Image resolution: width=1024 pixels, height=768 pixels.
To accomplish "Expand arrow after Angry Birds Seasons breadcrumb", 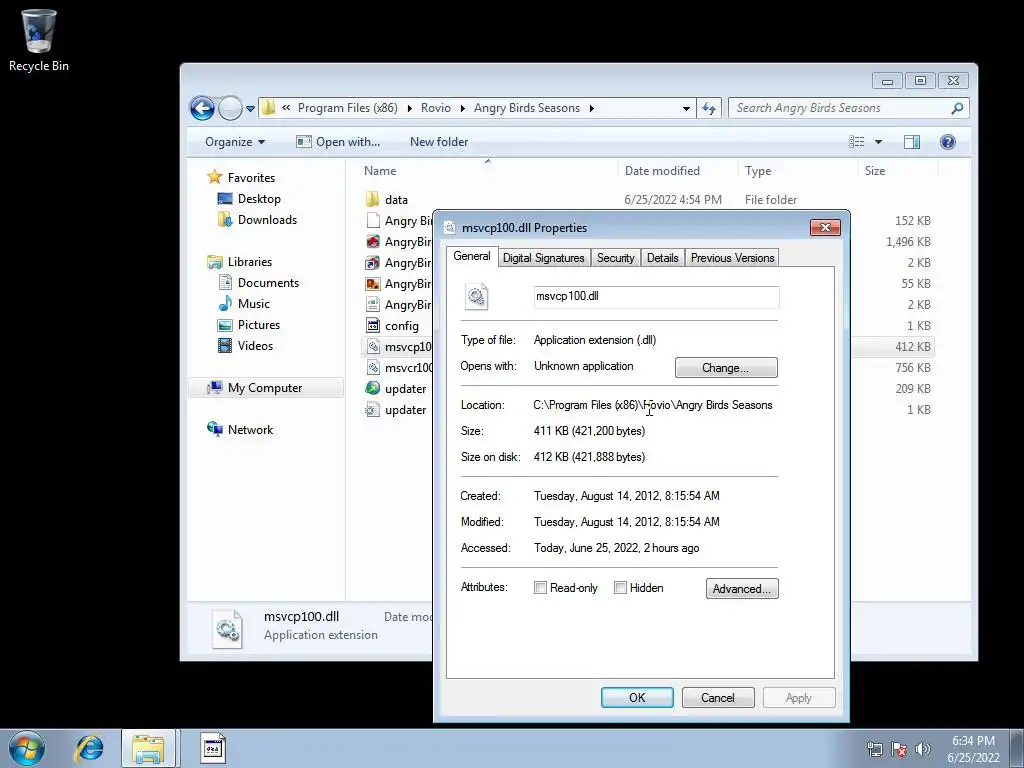I will (x=592, y=108).
